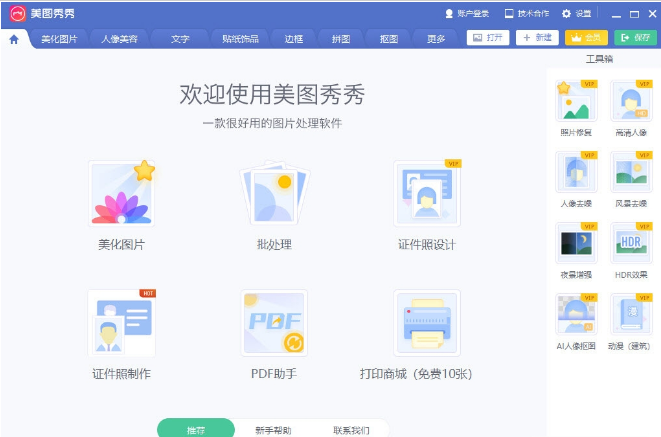
Task: Open the 更多 tab
Action: tap(436, 39)
